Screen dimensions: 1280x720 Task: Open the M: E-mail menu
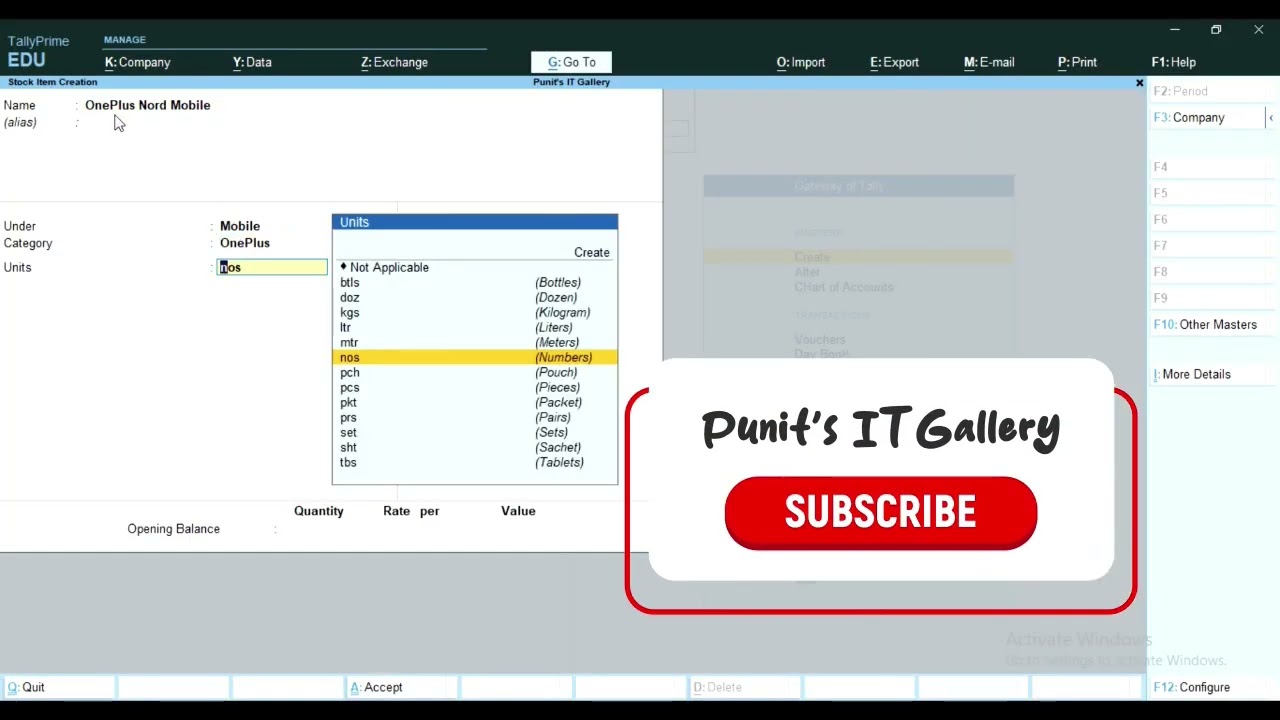click(x=989, y=62)
